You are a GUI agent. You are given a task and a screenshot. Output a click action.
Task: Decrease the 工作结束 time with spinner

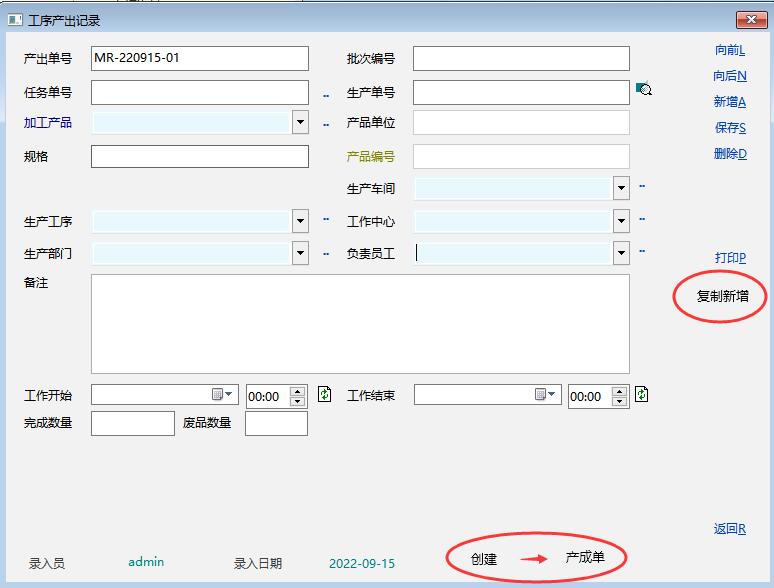point(619,402)
